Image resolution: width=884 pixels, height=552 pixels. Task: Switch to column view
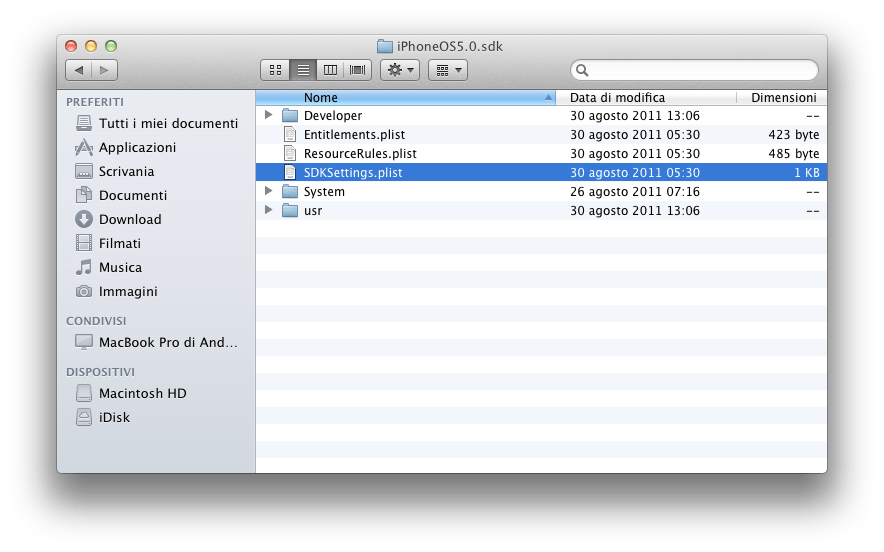pos(330,70)
